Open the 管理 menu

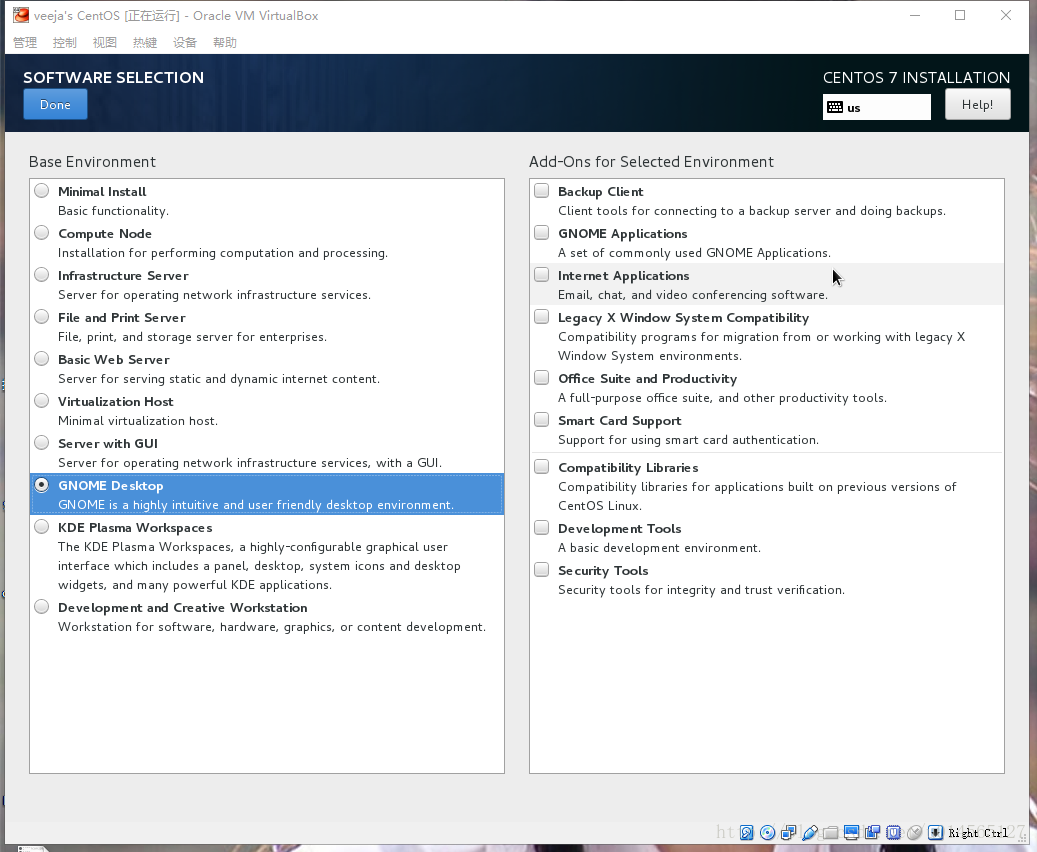(x=25, y=42)
